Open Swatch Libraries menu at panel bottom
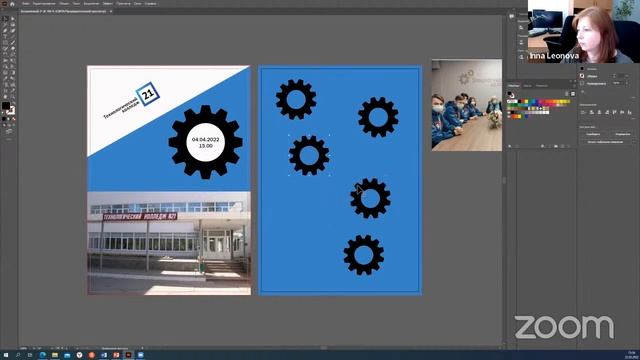Screen dimensions: 640x360 pos(510,146)
